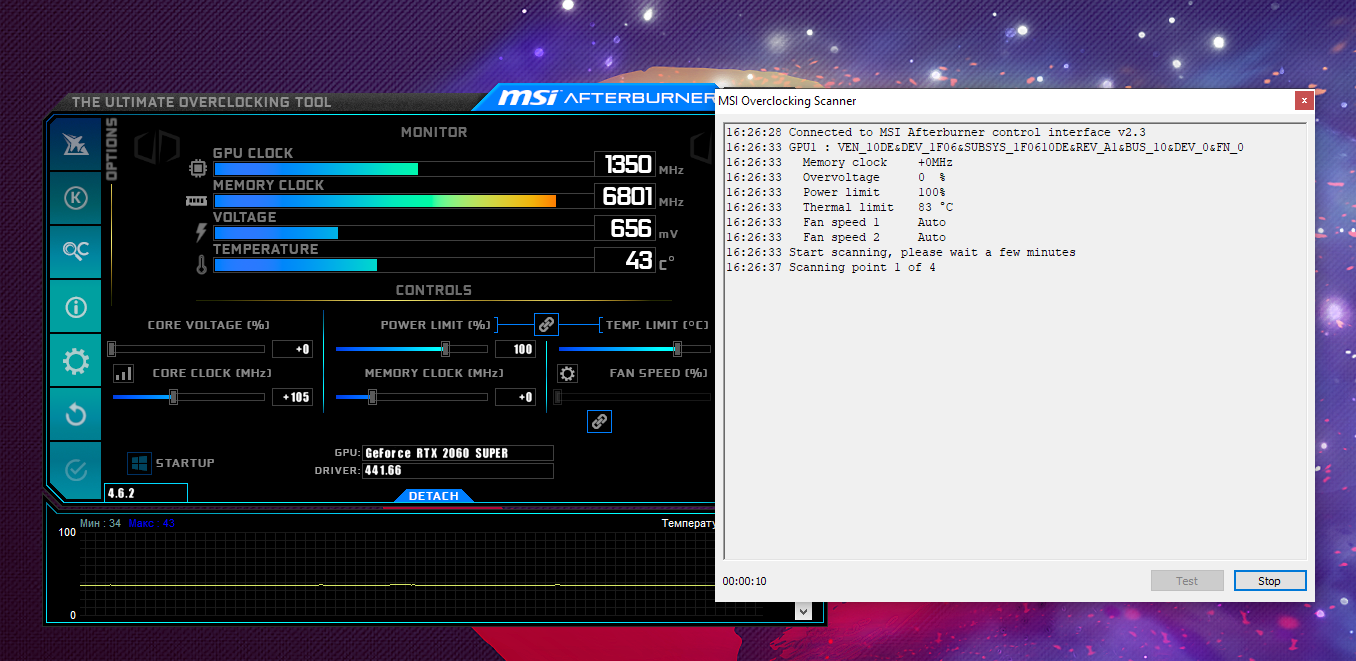Click the GPU name GeForce RTX 2060 SUPER field

coord(458,453)
